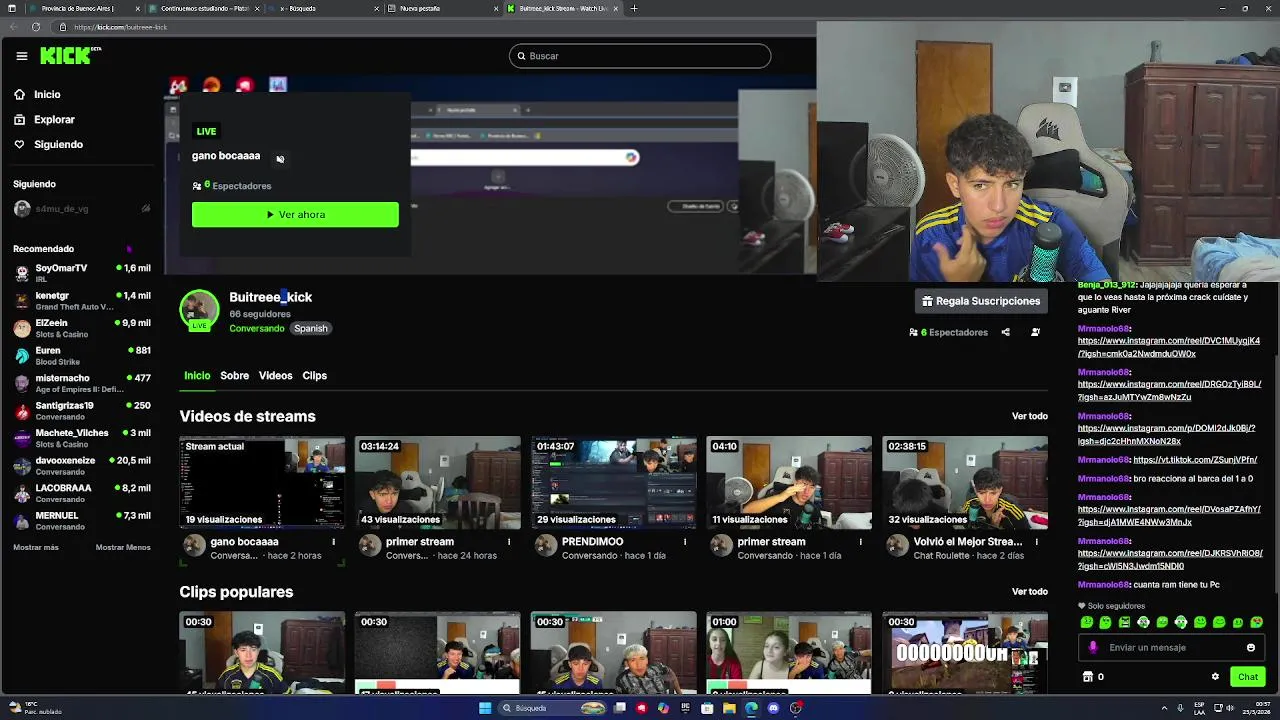Click Ver ahora button

click(x=295, y=214)
